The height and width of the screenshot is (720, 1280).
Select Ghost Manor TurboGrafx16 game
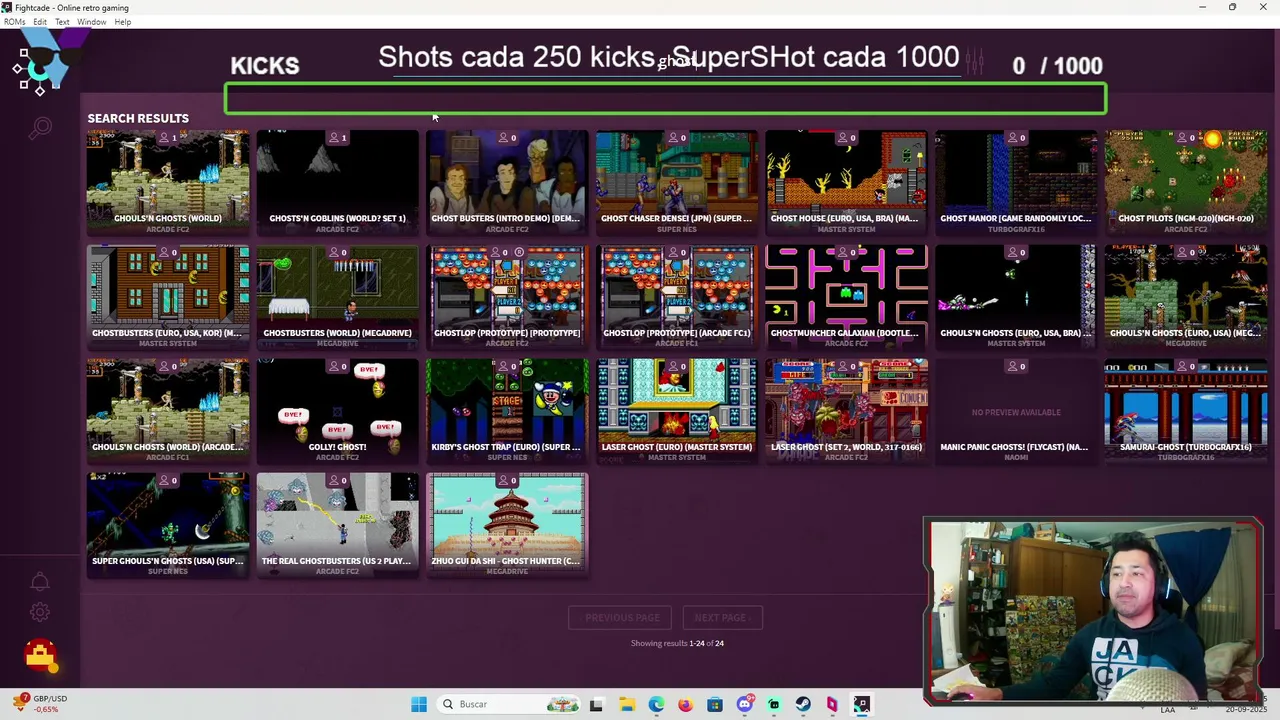tap(1016, 182)
